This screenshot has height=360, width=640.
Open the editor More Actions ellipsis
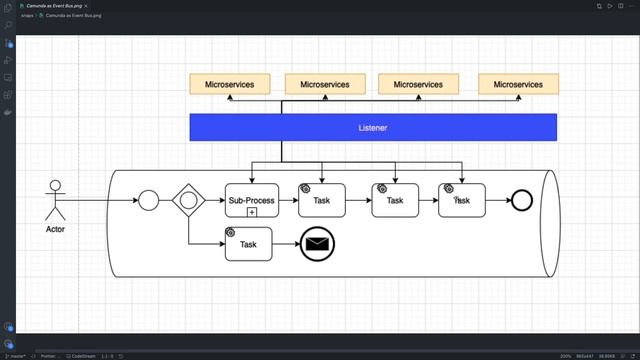tap(631, 6)
